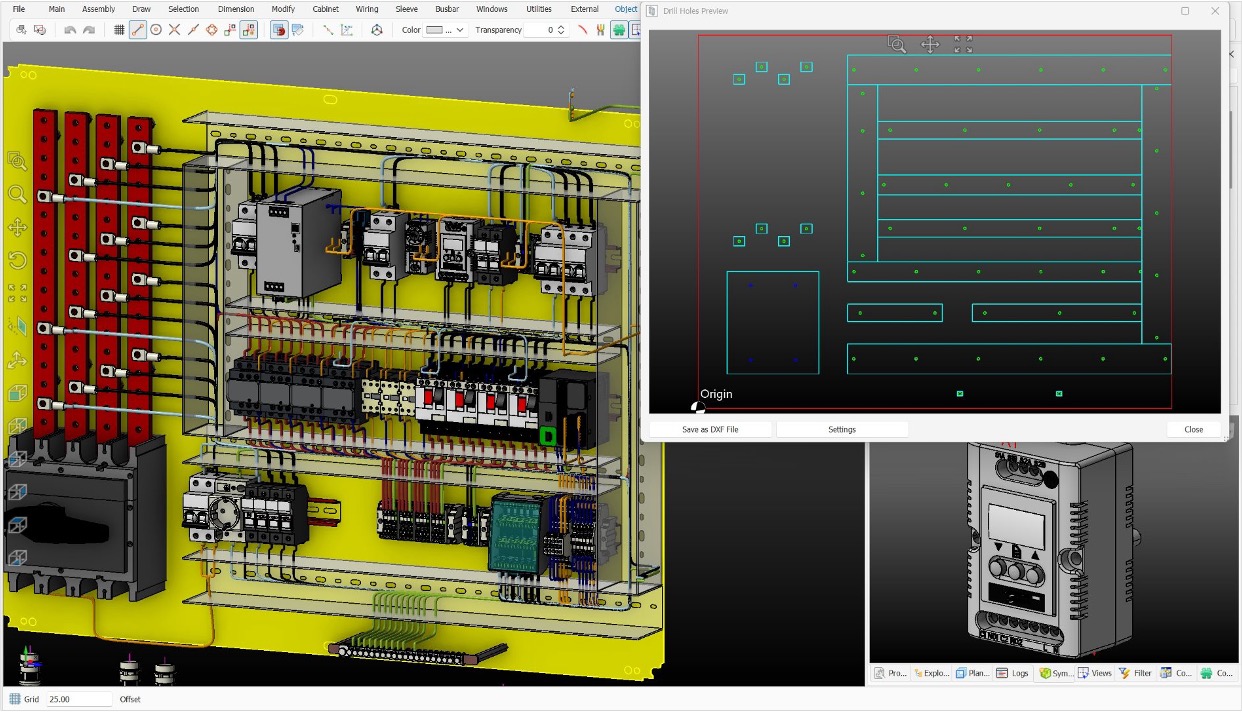Image resolution: width=1242 pixels, height=712 pixels.
Task: Select the Circle tool in the toolbar
Action: 157,30
